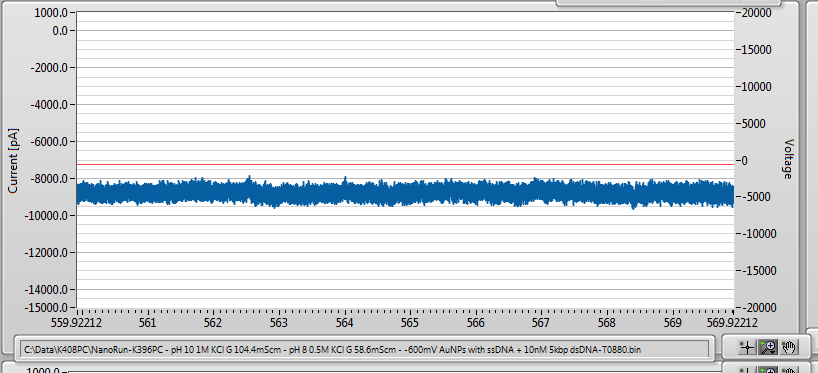Click the -6000.0 value on the current axis

point(50,142)
